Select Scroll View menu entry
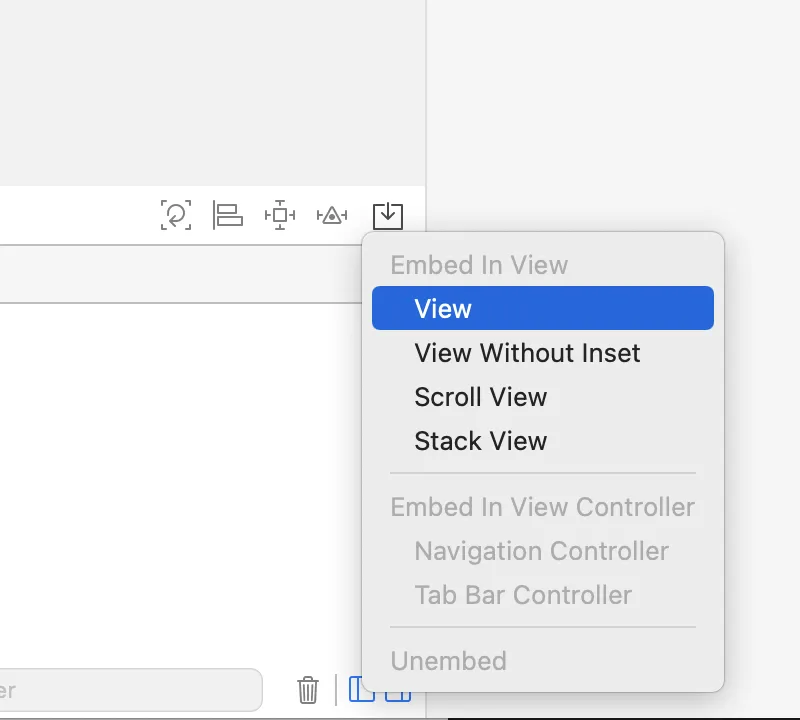The image size is (800, 720). [x=481, y=397]
